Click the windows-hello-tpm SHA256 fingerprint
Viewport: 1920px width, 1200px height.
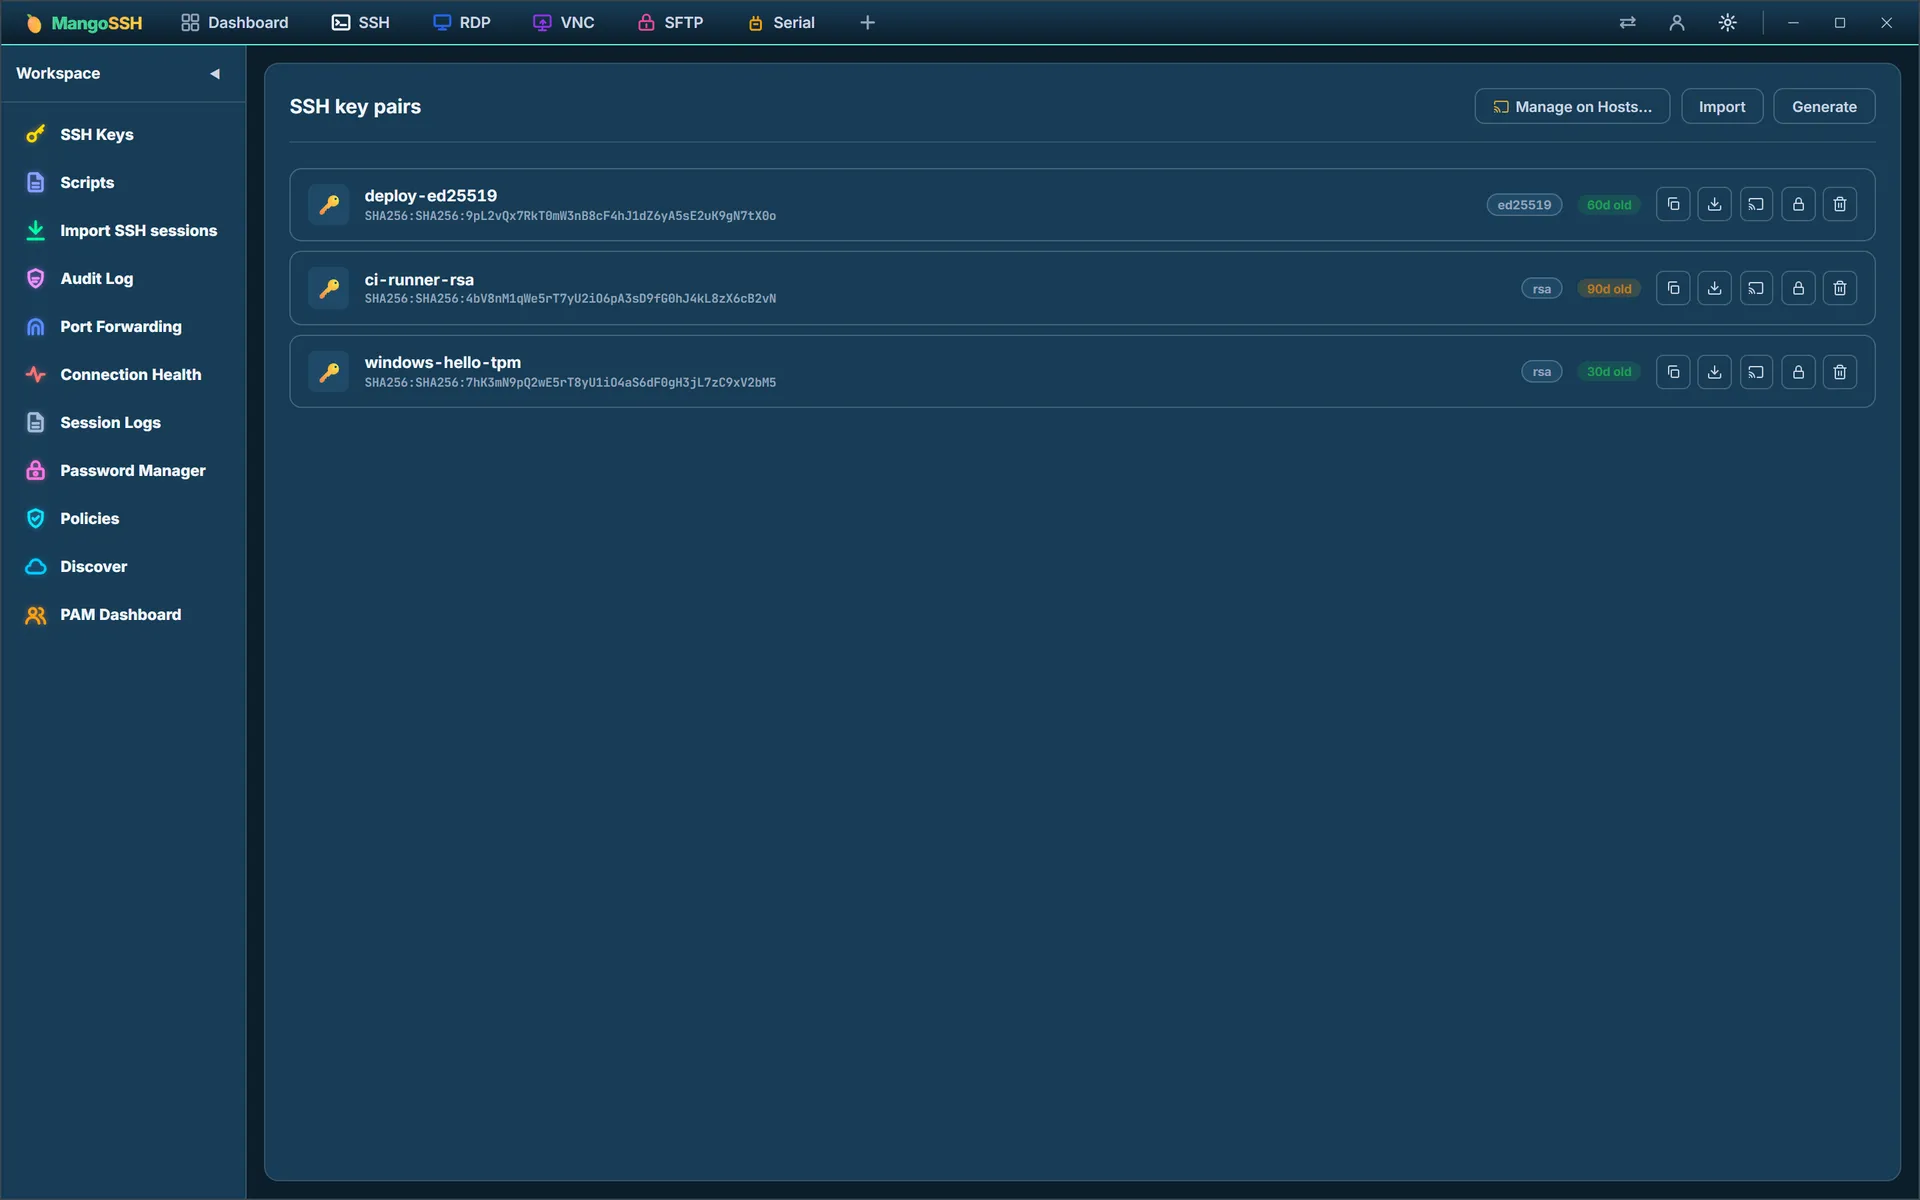[x=570, y=383]
